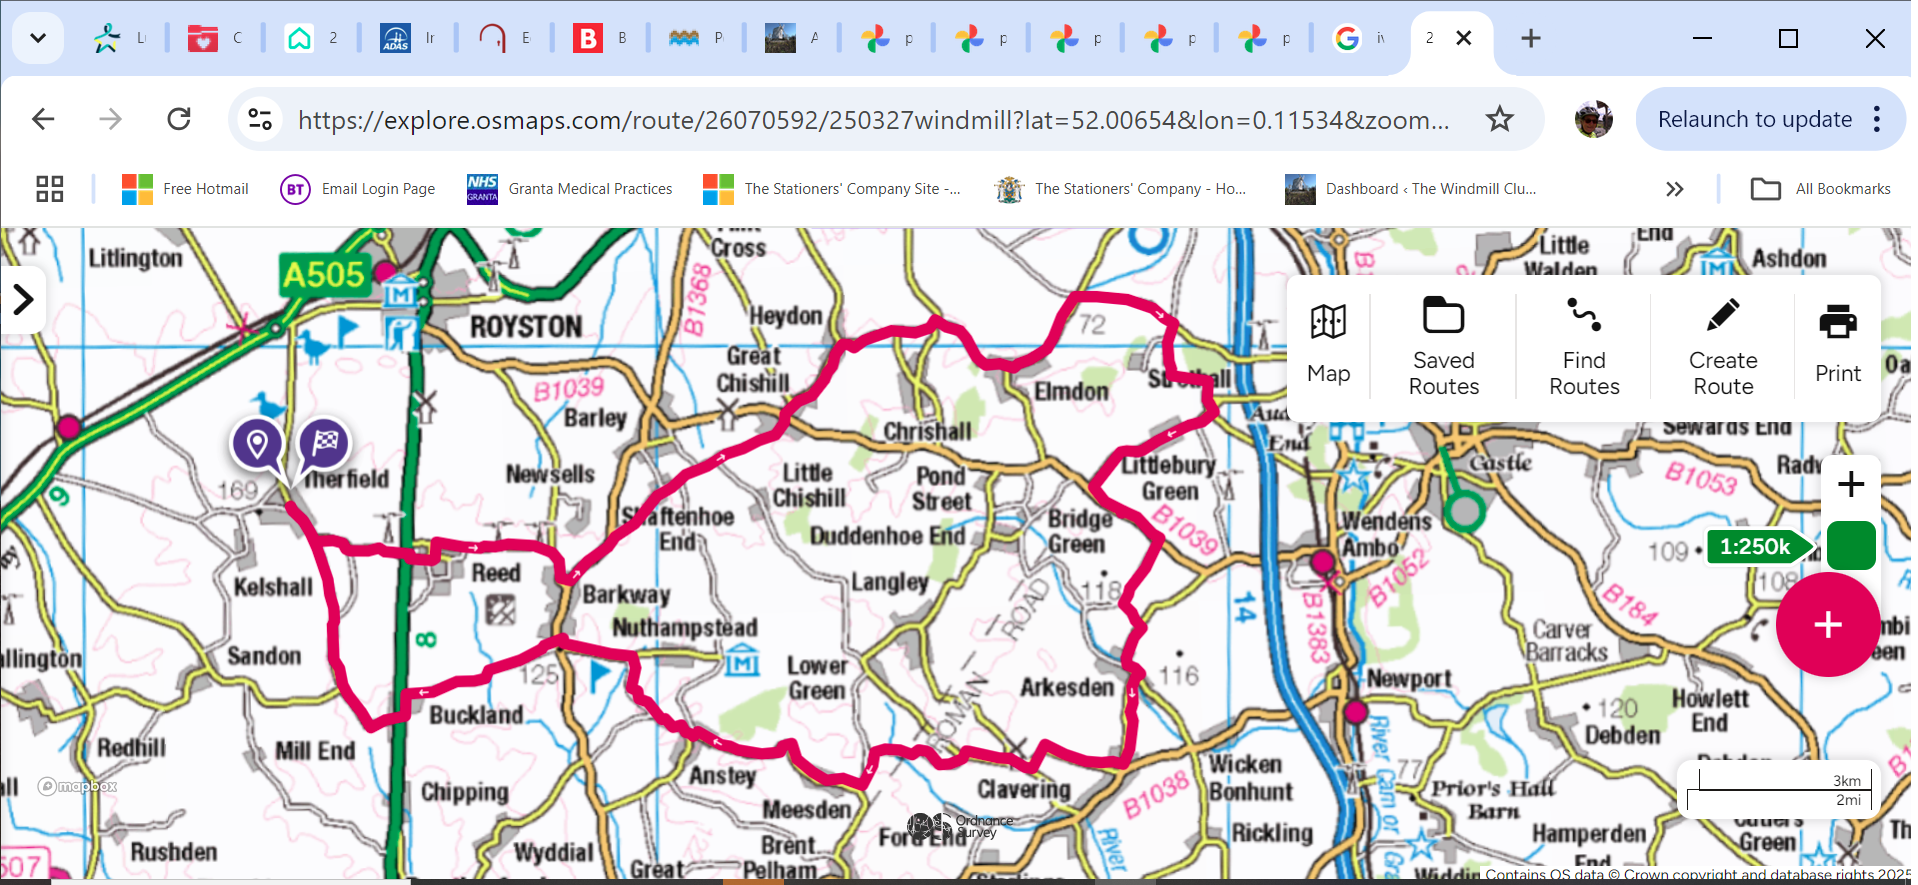
Task: Open Saved Routes folder
Action: pos(1443,346)
